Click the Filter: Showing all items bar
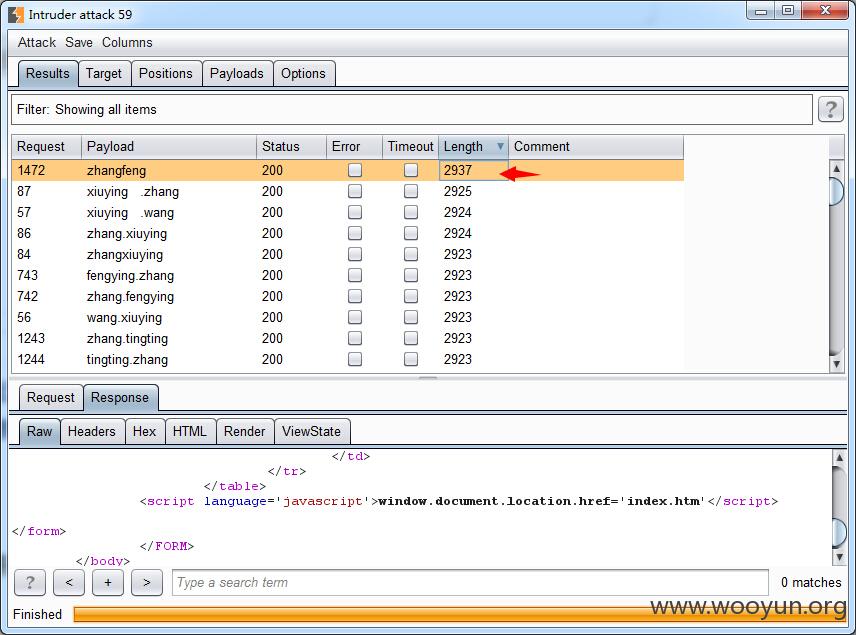This screenshot has height=635, width=856. [412, 110]
